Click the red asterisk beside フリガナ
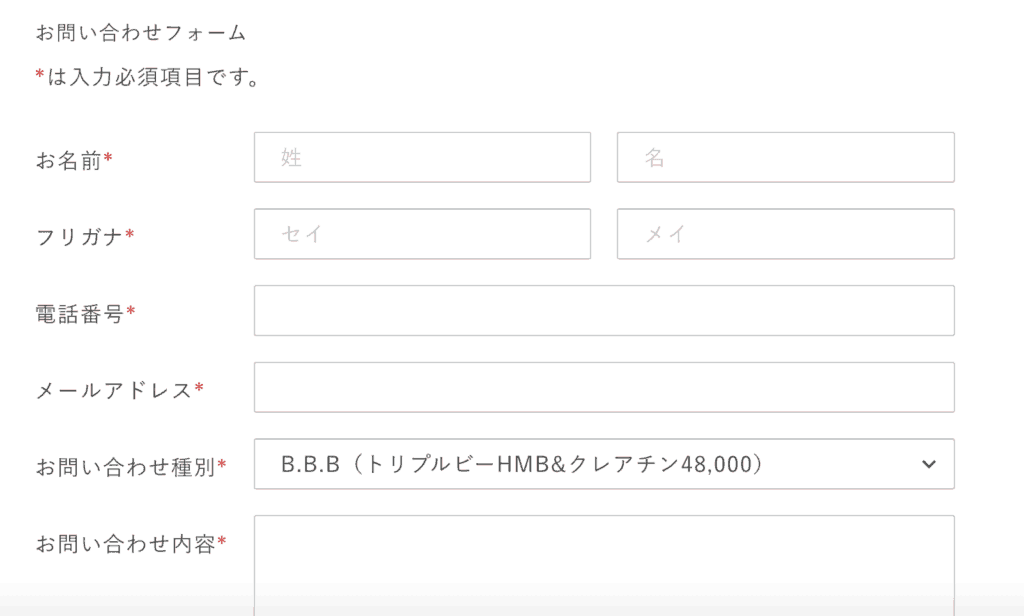 tap(130, 235)
